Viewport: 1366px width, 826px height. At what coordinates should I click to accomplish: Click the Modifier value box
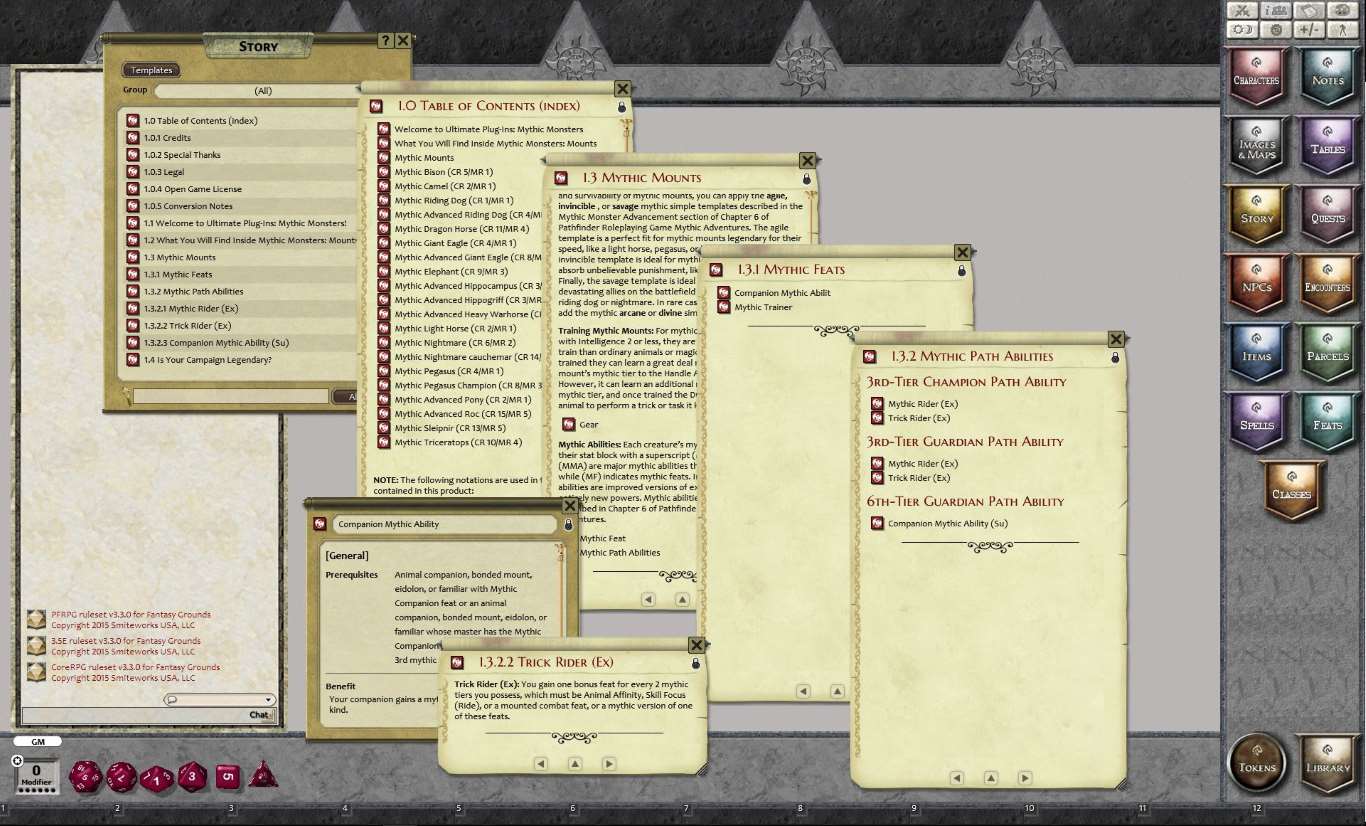point(36,775)
